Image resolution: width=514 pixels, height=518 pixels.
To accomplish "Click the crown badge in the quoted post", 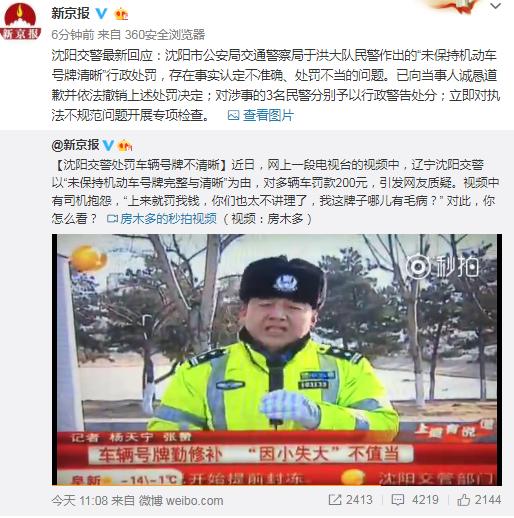I will [125, 145].
